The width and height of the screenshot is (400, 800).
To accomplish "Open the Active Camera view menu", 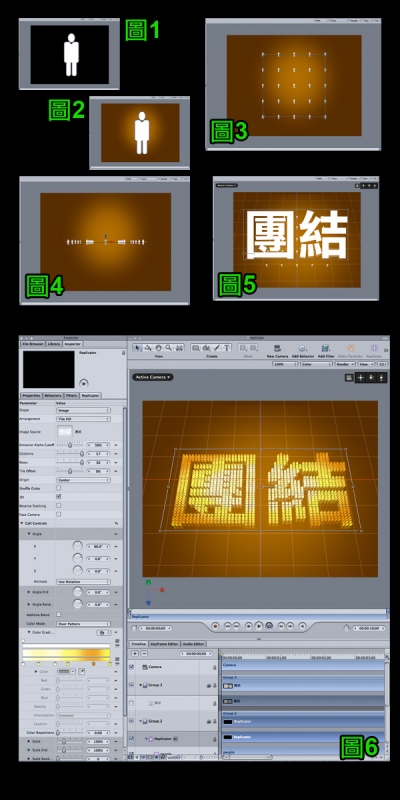I will [153, 377].
